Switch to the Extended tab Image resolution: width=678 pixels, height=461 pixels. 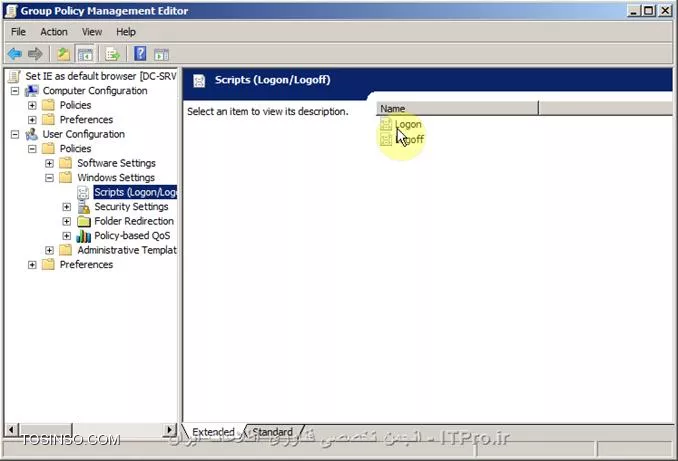point(213,432)
